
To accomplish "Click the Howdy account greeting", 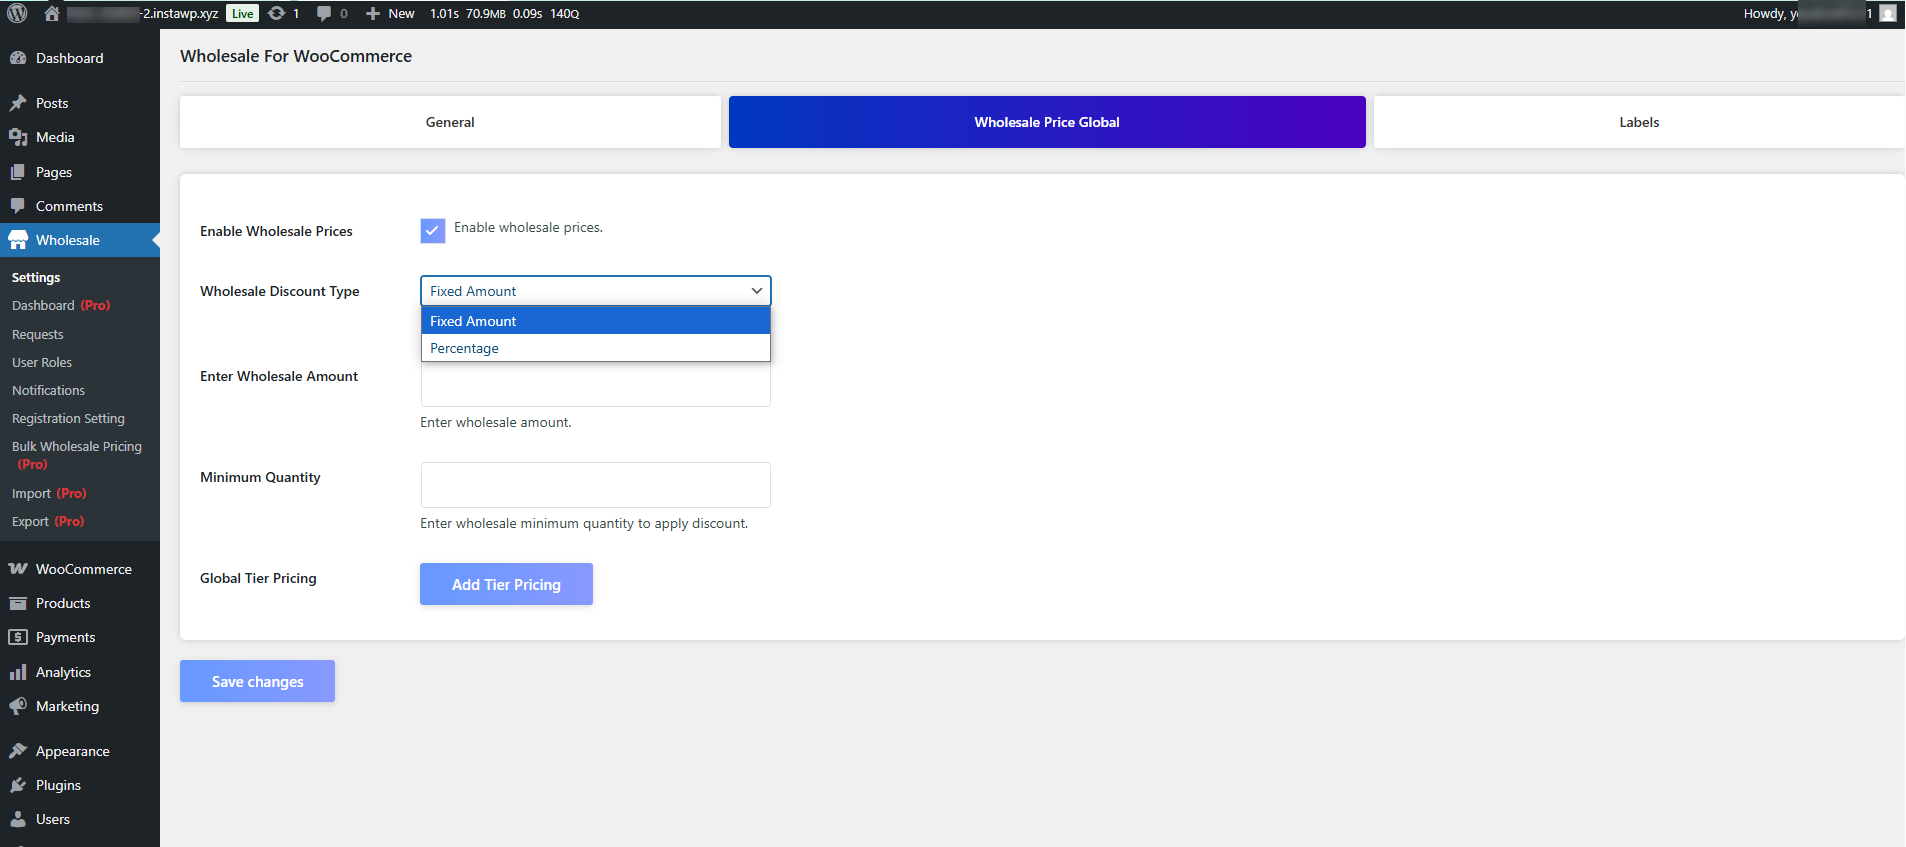I will tap(1806, 13).
